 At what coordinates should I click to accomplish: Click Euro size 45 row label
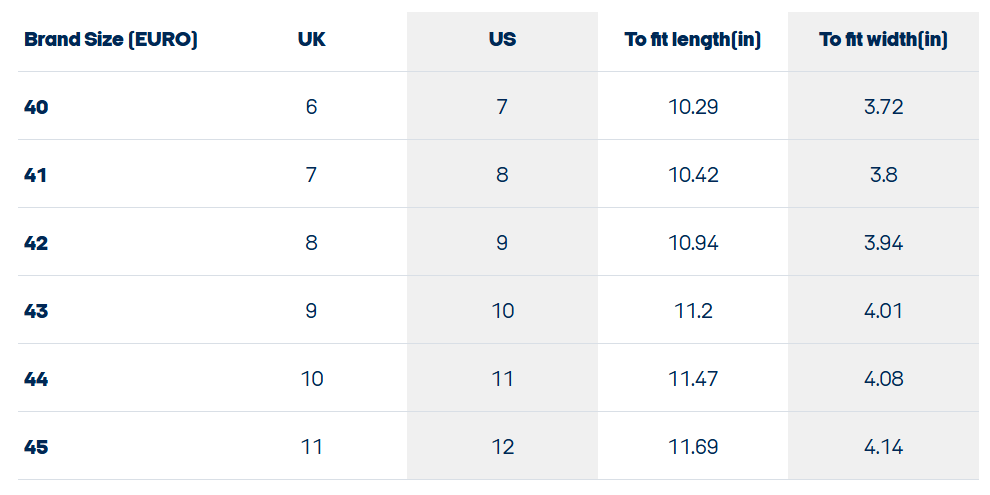(36, 447)
